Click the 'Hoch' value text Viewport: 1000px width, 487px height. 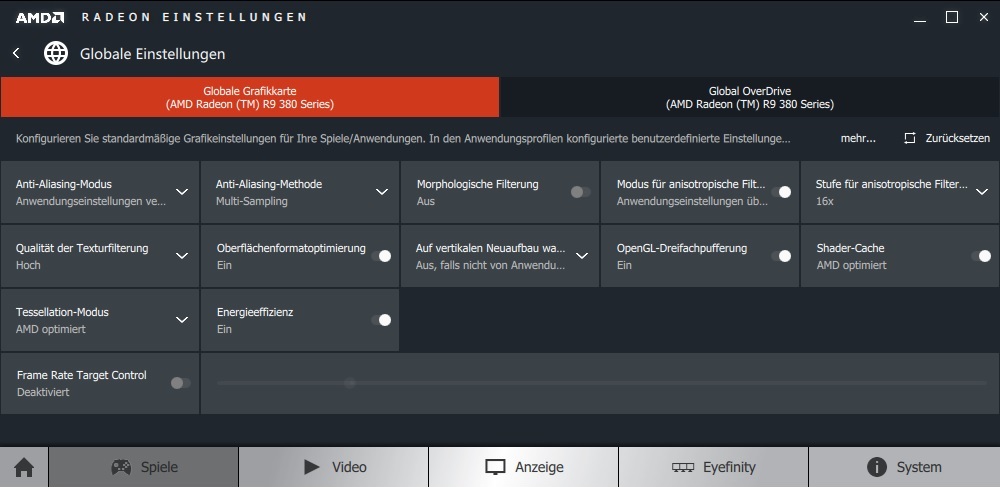click(x=28, y=265)
